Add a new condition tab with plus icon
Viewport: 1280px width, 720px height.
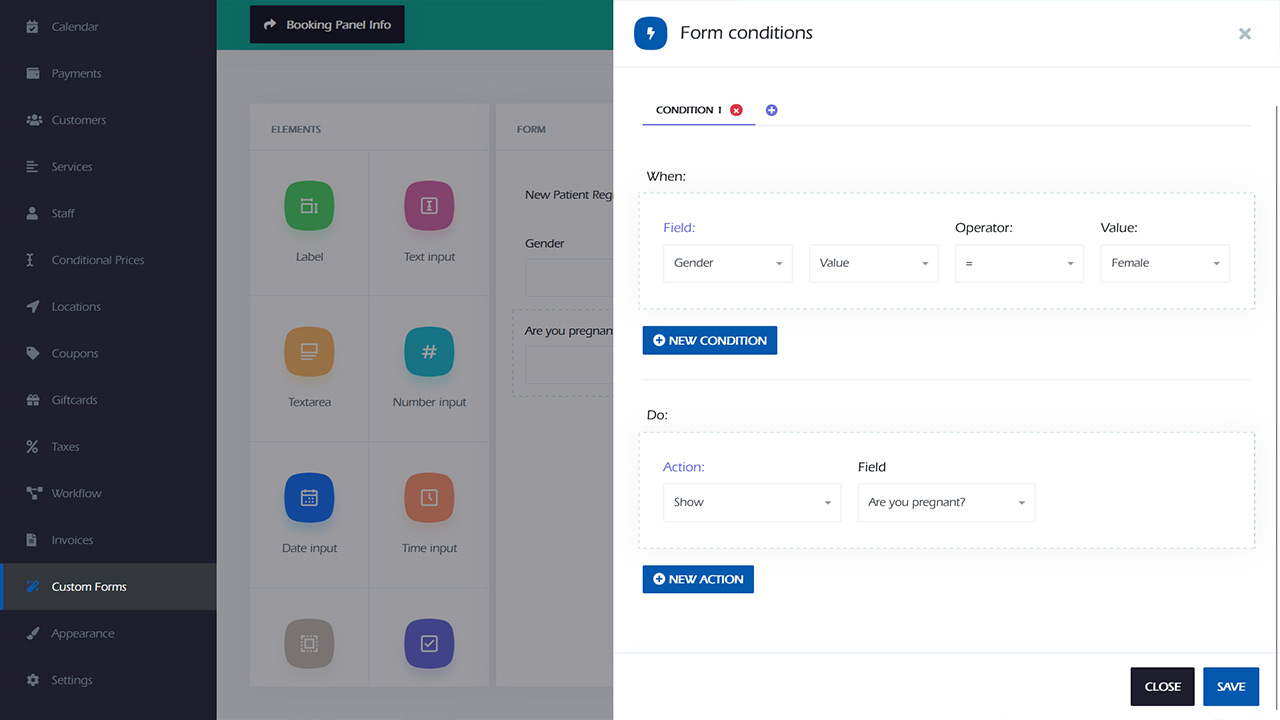pyautogui.click(x=771, y=110)
